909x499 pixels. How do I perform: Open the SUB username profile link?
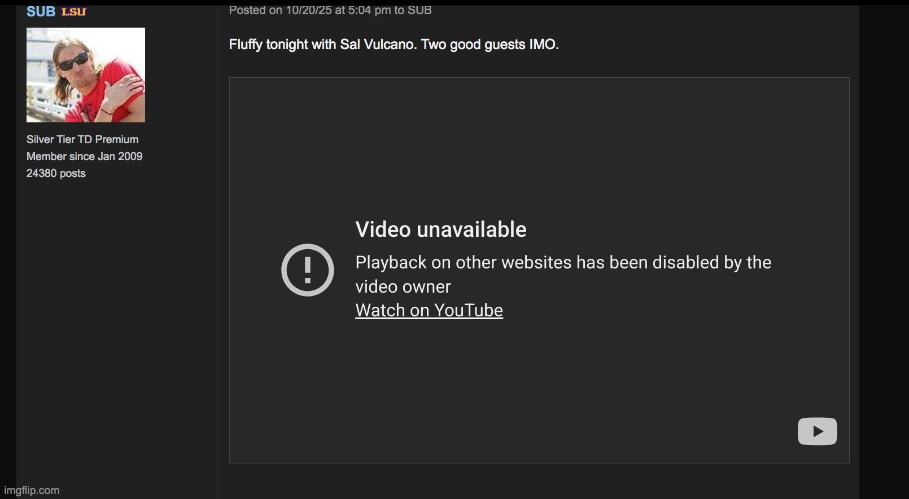41,11
